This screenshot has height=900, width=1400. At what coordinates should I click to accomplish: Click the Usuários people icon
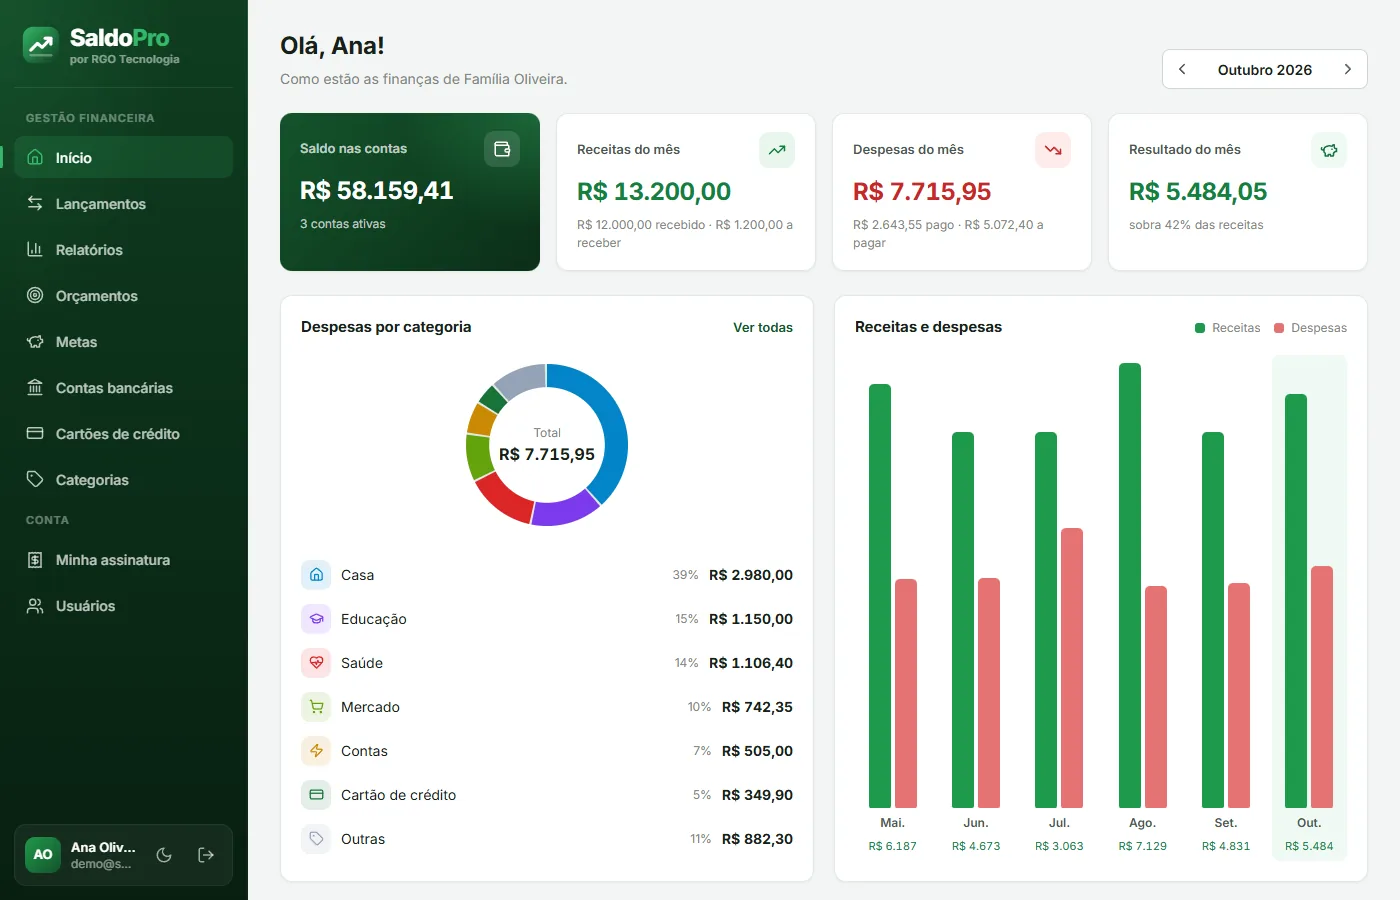point(35,605)
